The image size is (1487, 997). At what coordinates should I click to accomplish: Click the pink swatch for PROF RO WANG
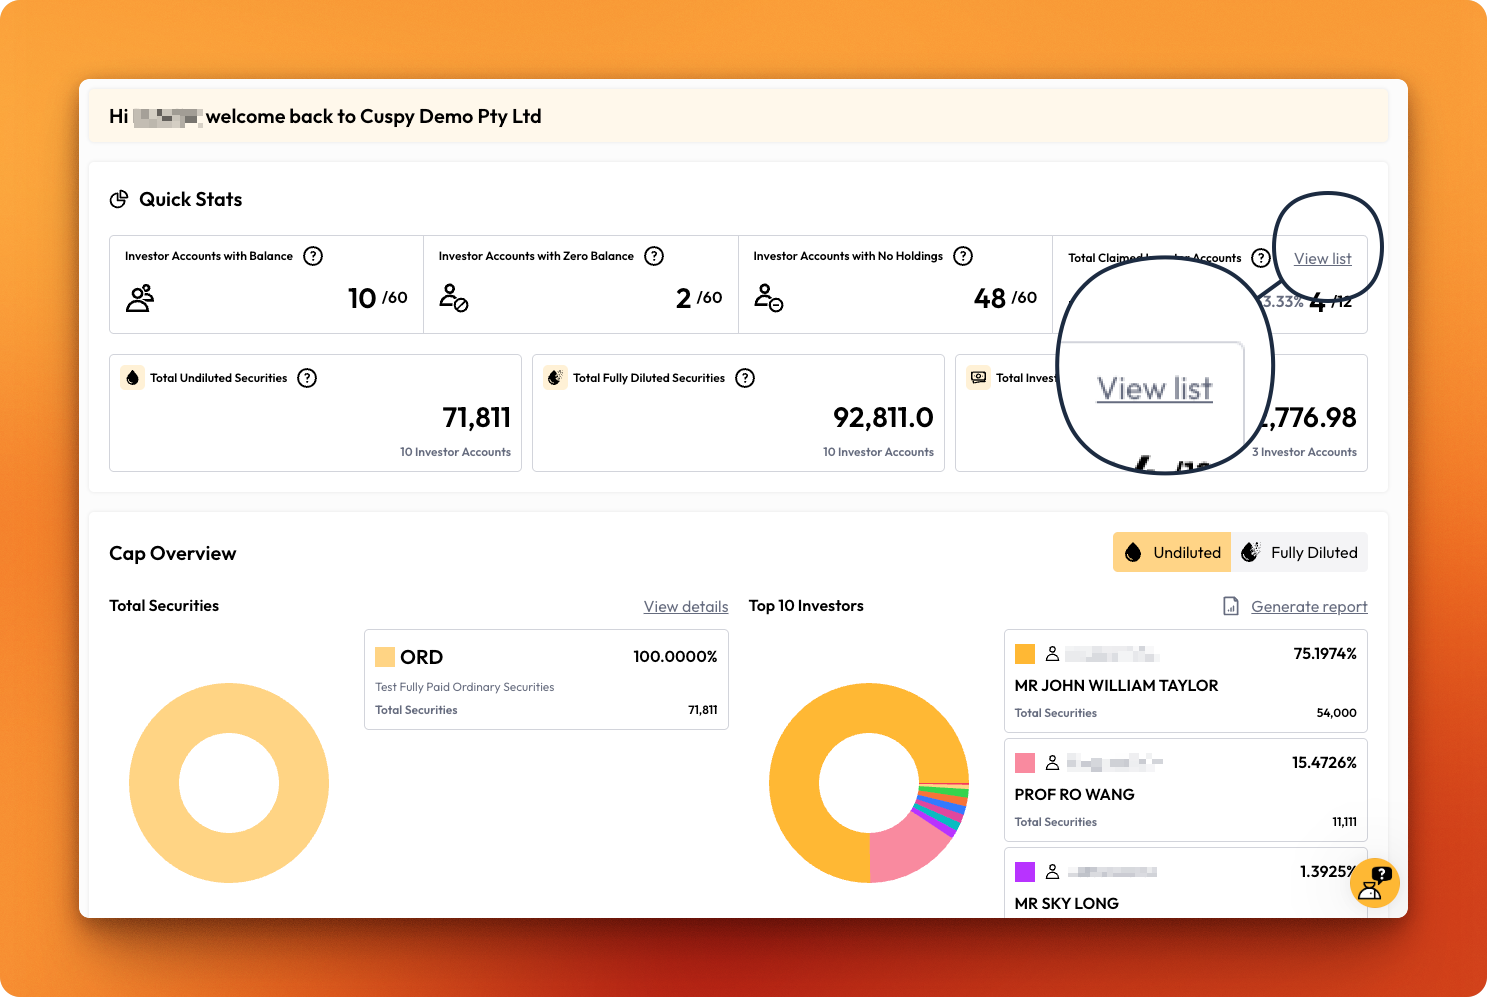tap(1025, 763)
